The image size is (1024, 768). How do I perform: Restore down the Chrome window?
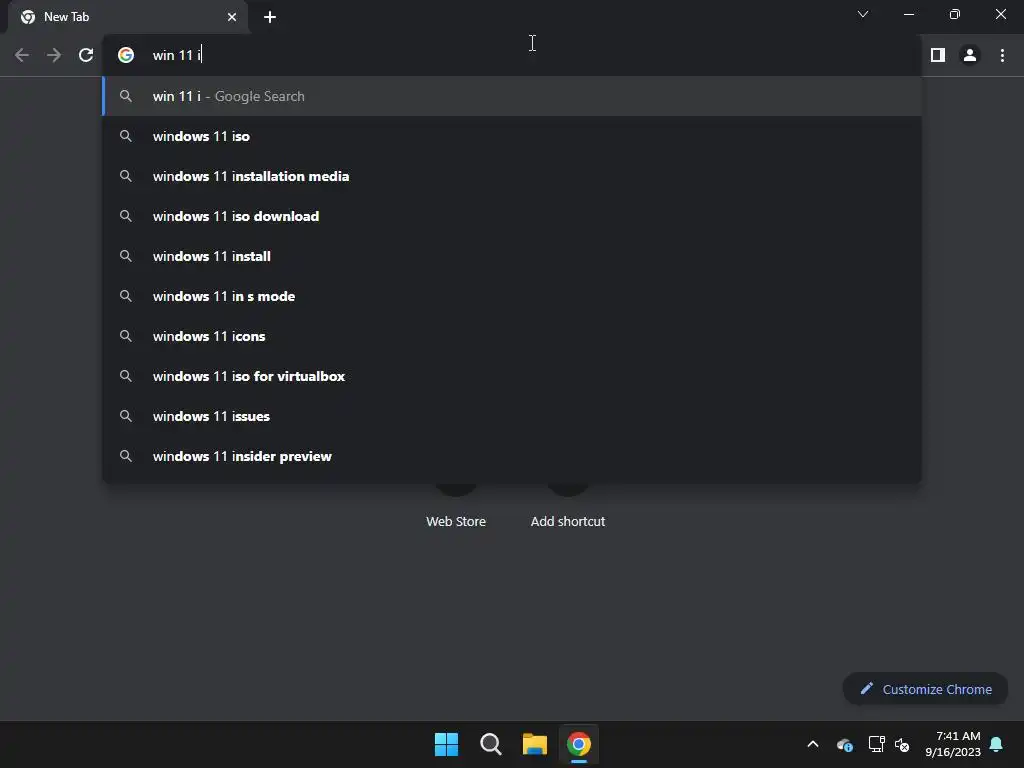pyautogui.click(x=955, y=14)
